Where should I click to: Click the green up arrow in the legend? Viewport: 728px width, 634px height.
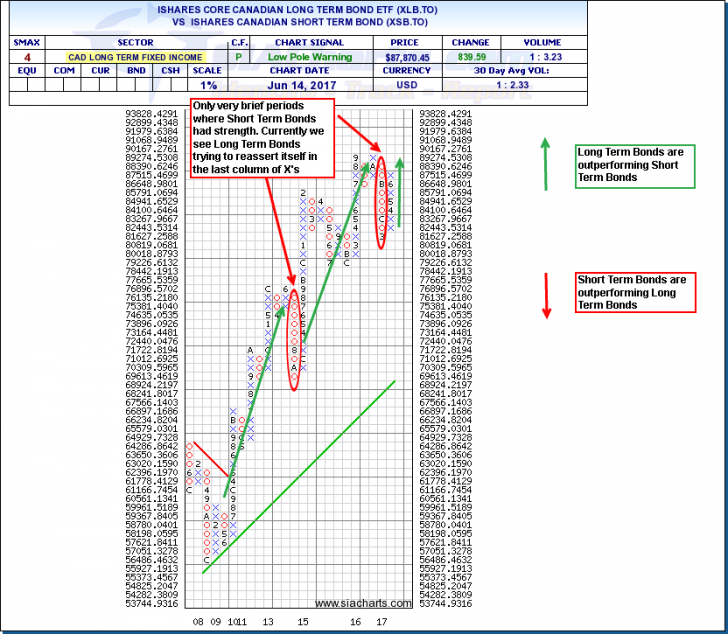click(546, 163)
